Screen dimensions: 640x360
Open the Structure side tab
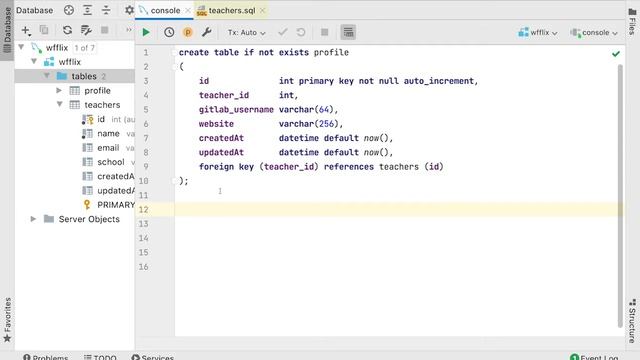pyautogui.click(x=632, y=320)
